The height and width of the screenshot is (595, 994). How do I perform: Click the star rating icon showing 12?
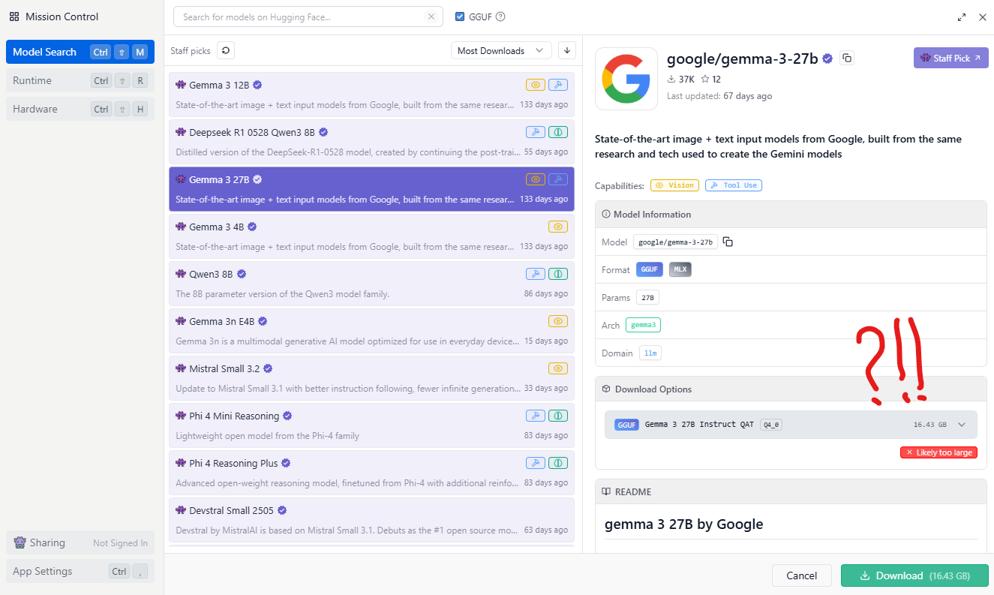click(705, 79)
